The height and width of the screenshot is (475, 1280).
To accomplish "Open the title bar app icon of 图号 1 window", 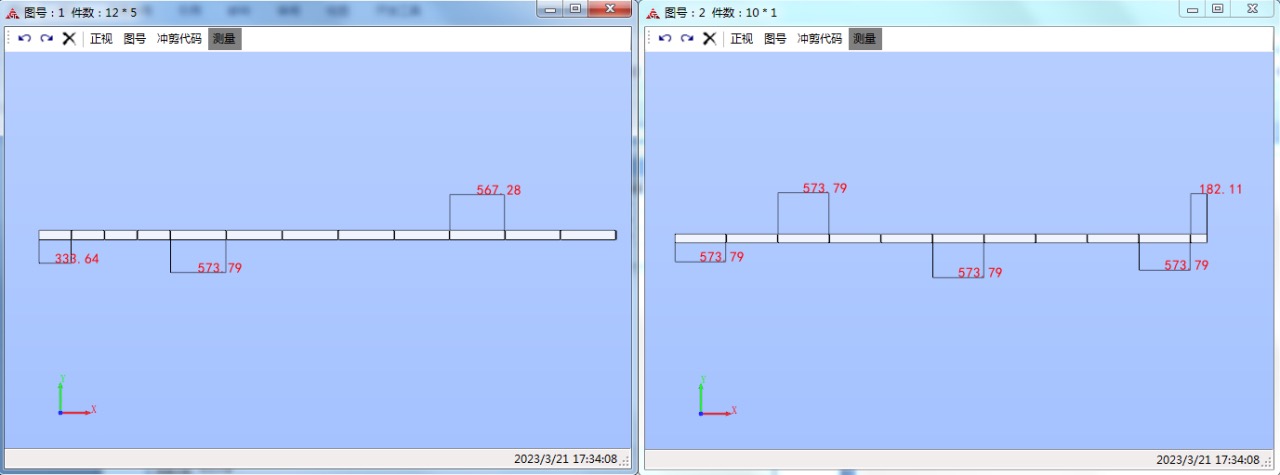I will (12, 13).
